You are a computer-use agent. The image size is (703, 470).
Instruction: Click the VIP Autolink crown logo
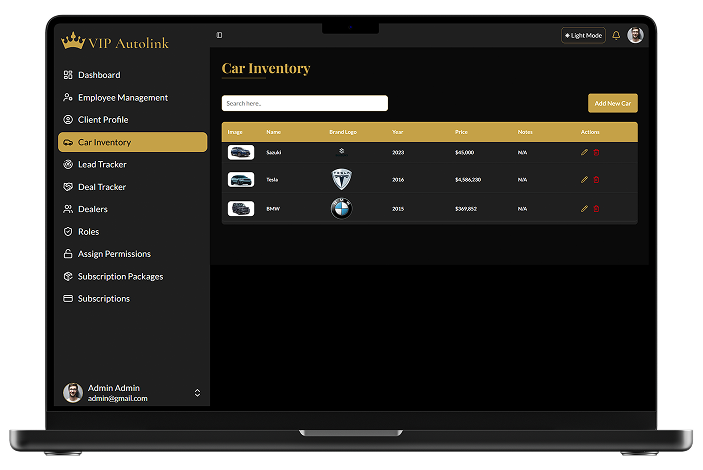click(x=73, y=42)
